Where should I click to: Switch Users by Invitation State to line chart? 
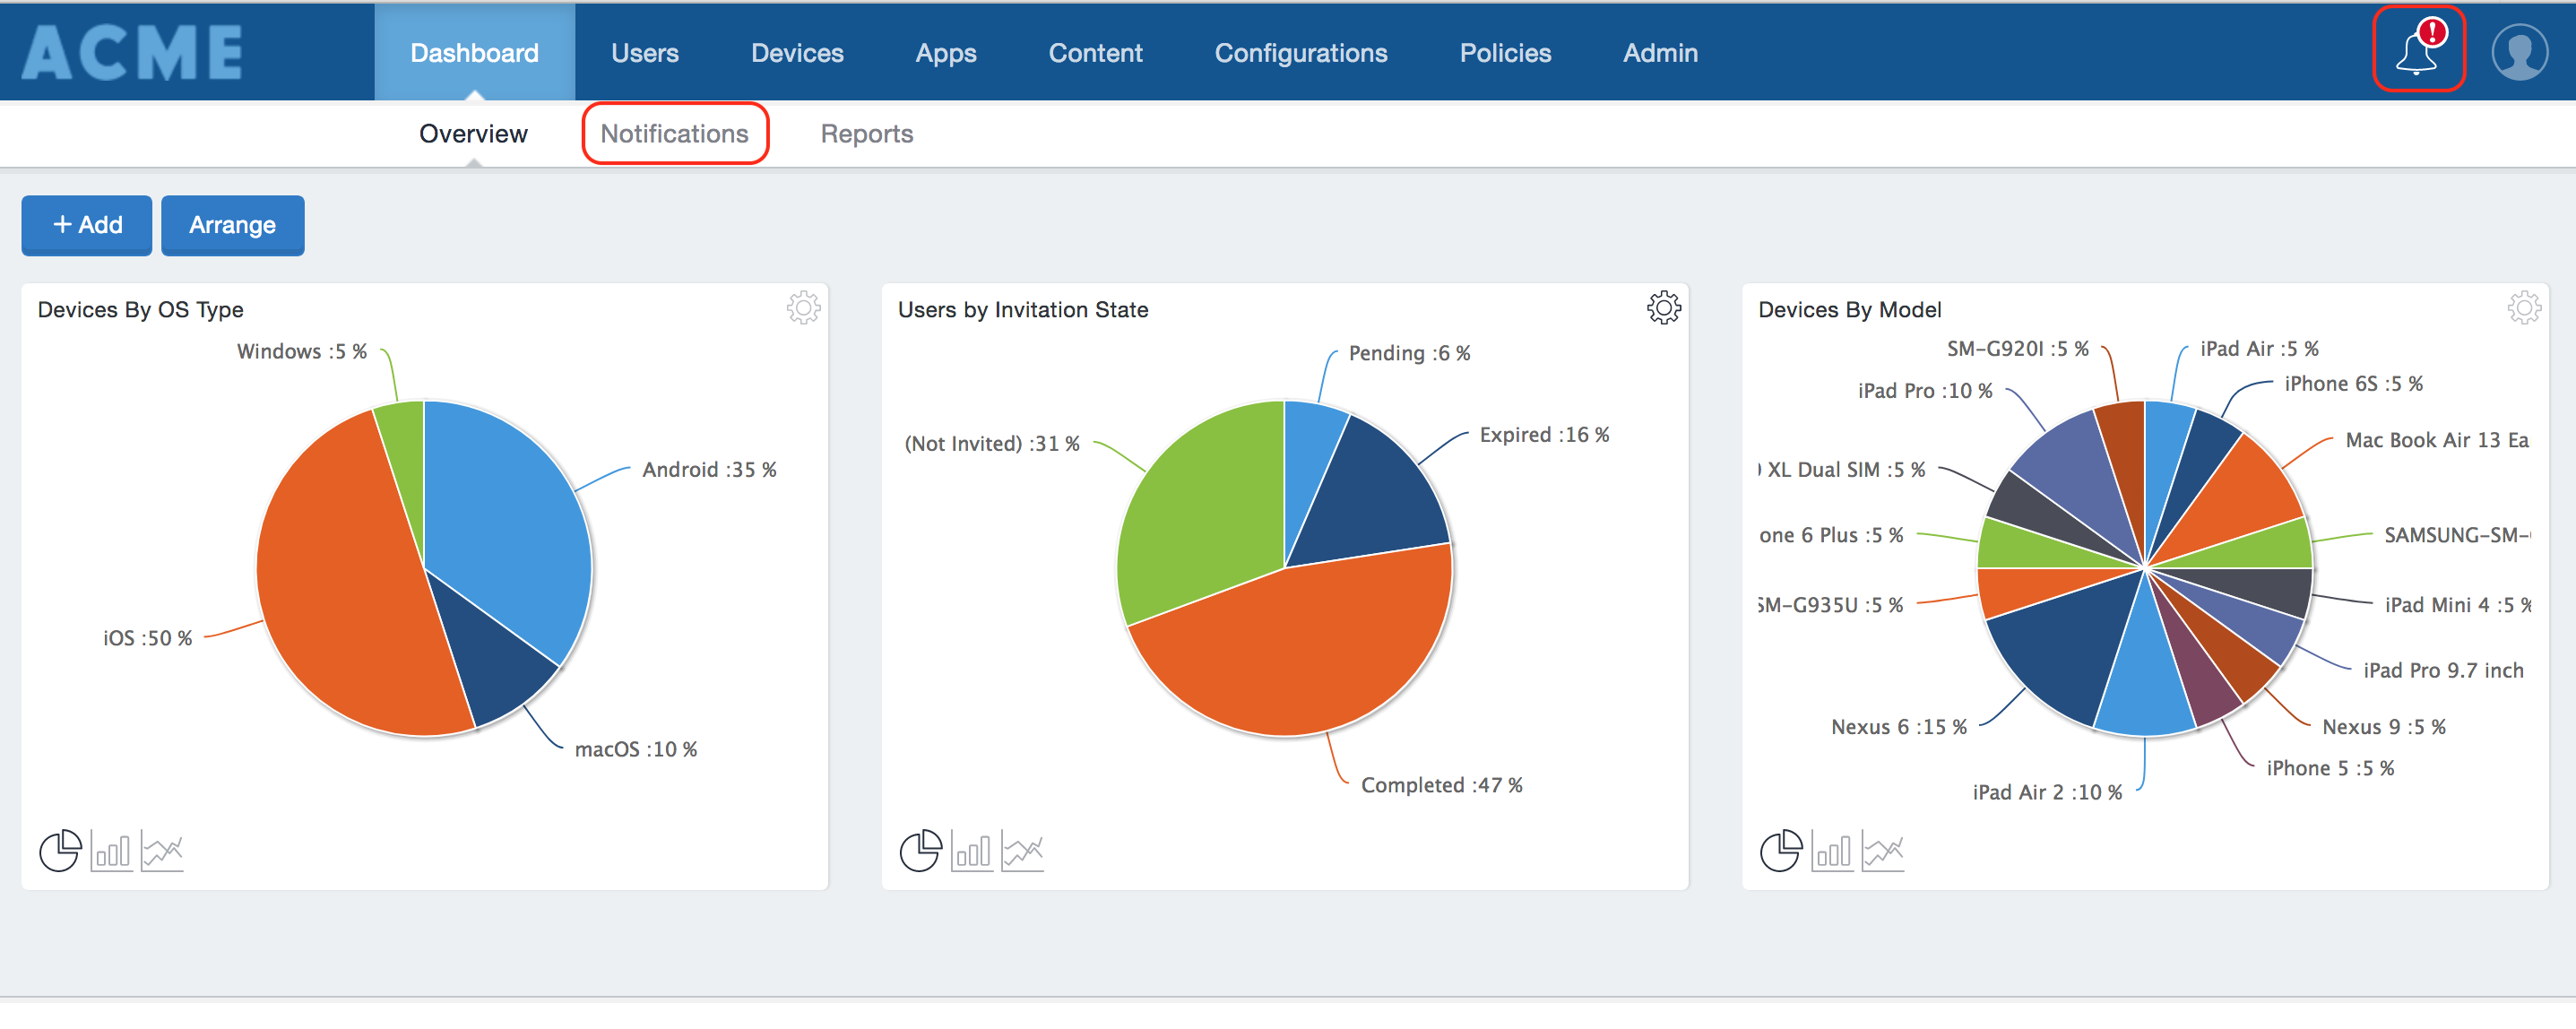(1024, 851)
